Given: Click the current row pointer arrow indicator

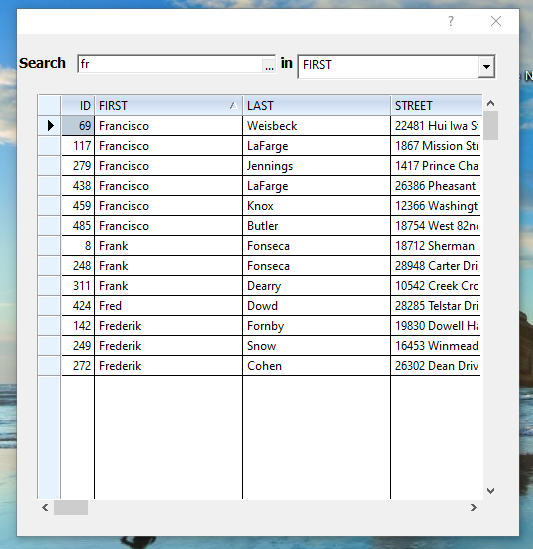Looking at the screenshot, I should click(50, 126).
